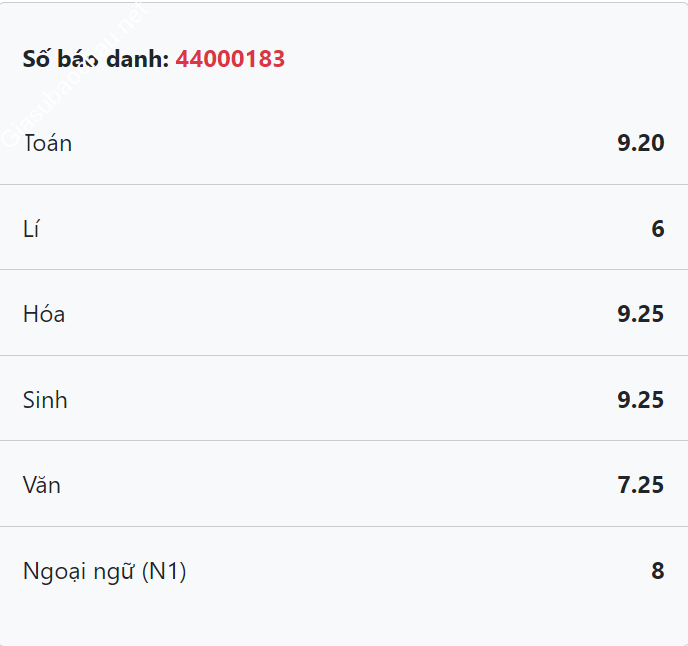
Task: Select the Hóa score value
Action: [641, 314]
